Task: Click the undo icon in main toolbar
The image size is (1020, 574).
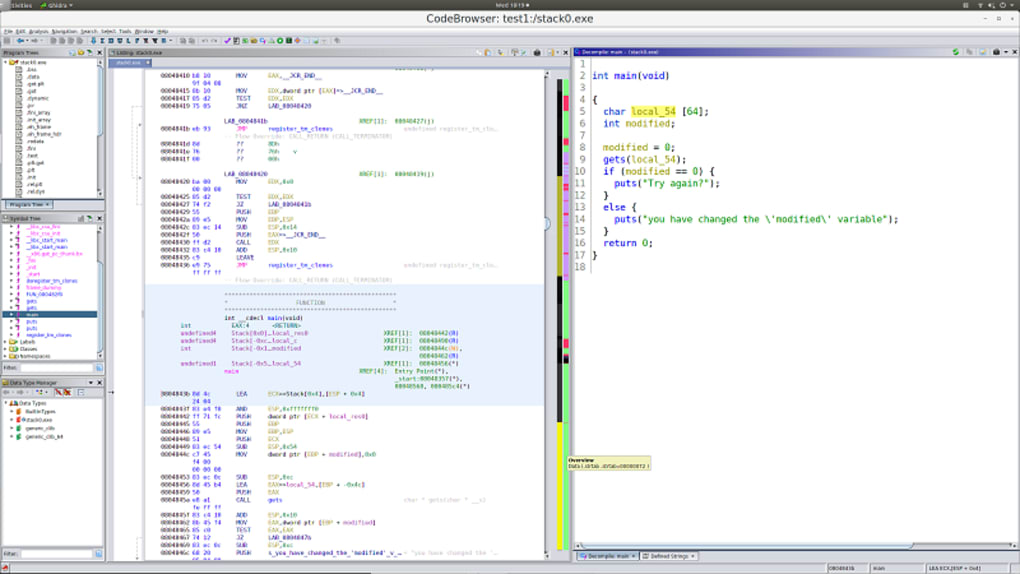Action: point(205,41)
